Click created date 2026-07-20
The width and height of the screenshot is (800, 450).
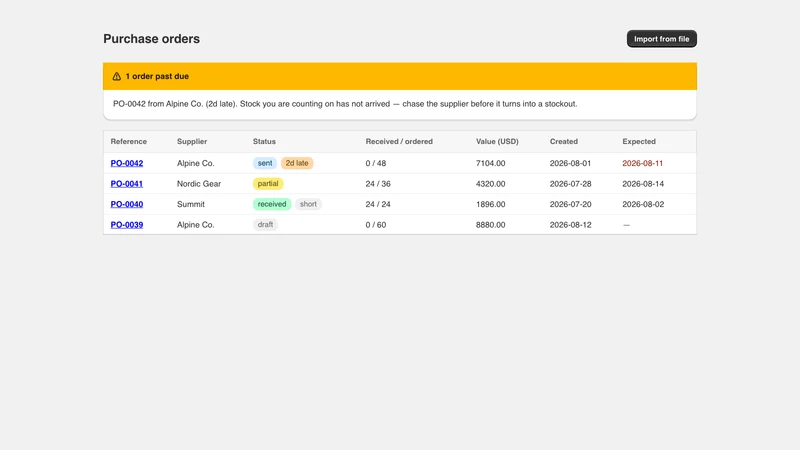click(570, 204)
